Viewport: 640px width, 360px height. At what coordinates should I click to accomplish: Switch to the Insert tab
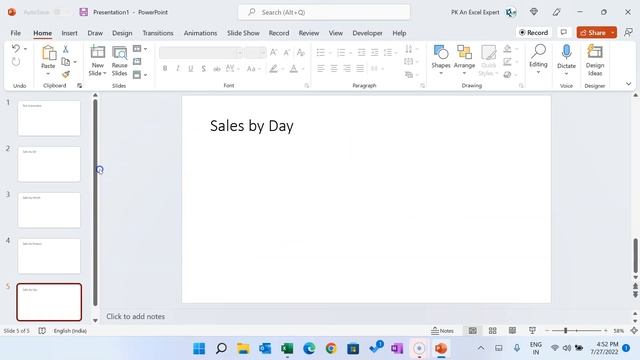pos(69,33)
